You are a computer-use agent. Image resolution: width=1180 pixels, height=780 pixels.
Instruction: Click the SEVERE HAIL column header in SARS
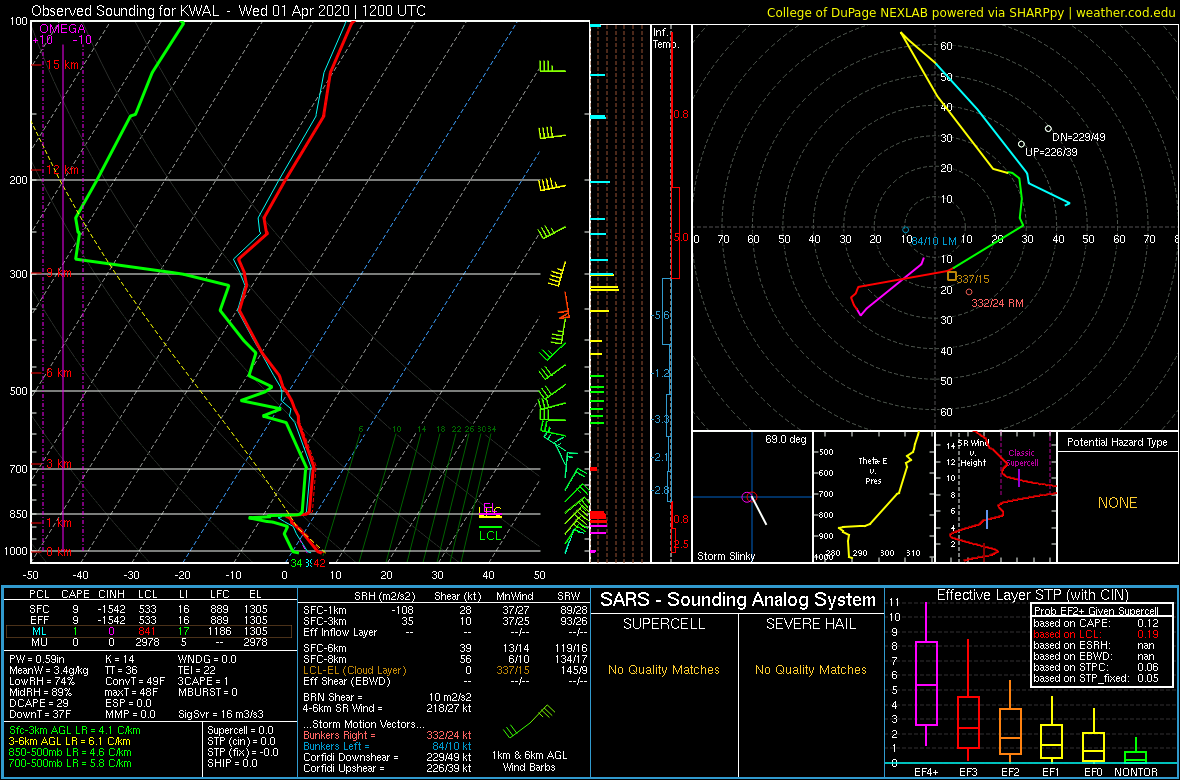click(x=812, y=624)
